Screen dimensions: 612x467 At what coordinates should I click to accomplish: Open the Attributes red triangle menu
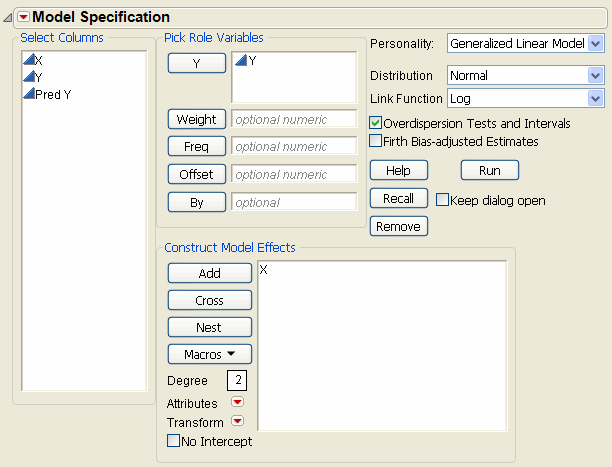[237, 403]
